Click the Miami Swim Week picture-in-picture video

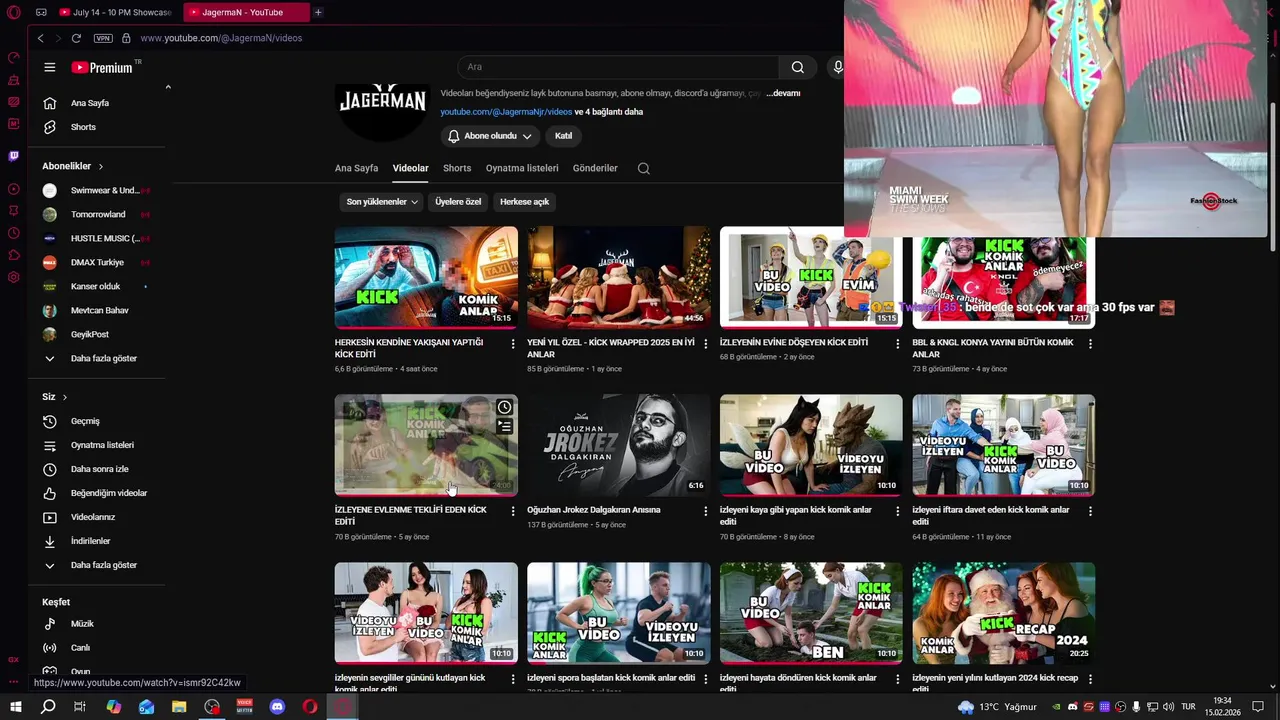[1056, 118]
